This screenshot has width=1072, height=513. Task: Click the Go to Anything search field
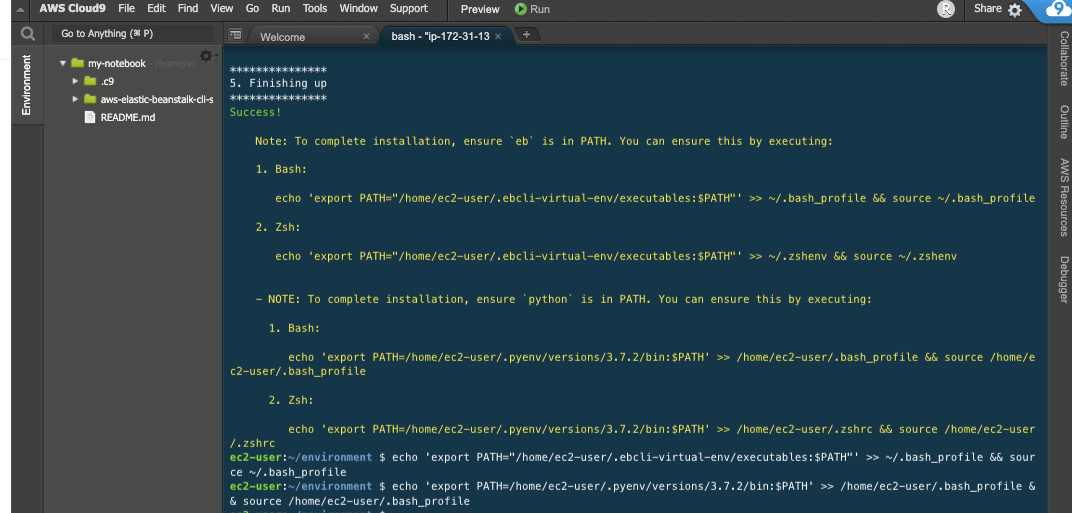click(x=133, y=34)
